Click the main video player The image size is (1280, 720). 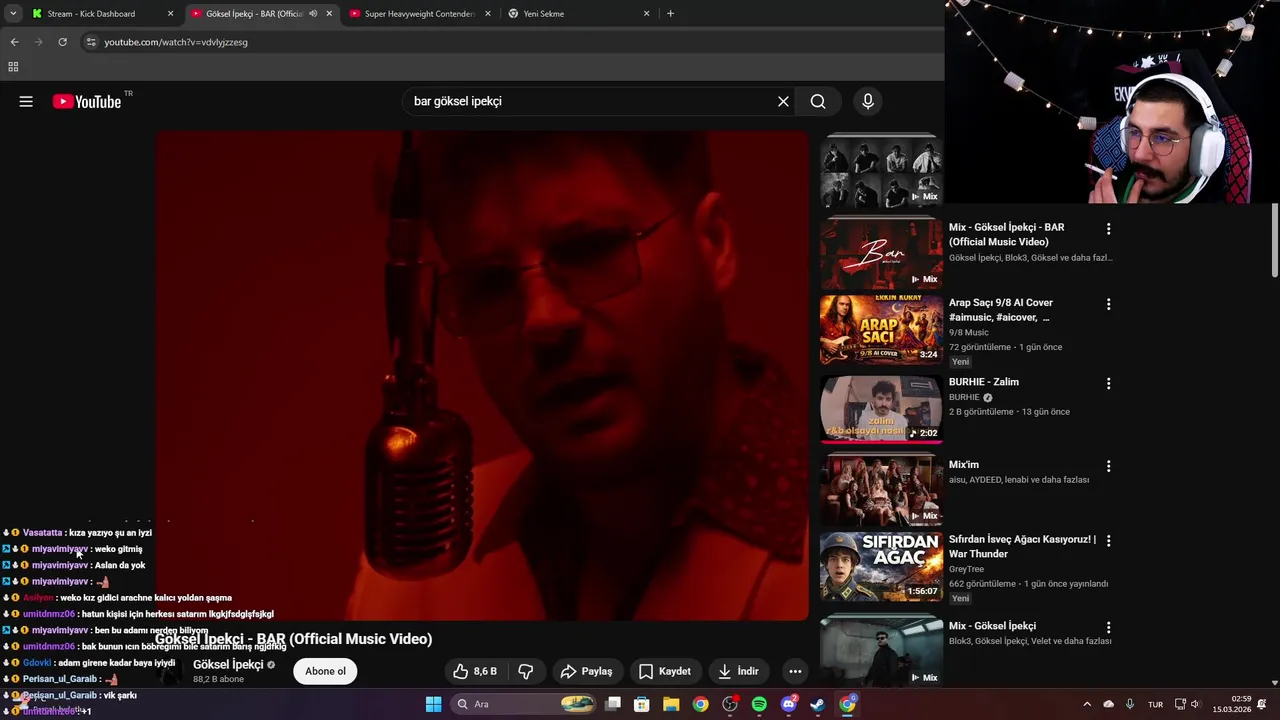pyautogui.click(x=481, y=376)
